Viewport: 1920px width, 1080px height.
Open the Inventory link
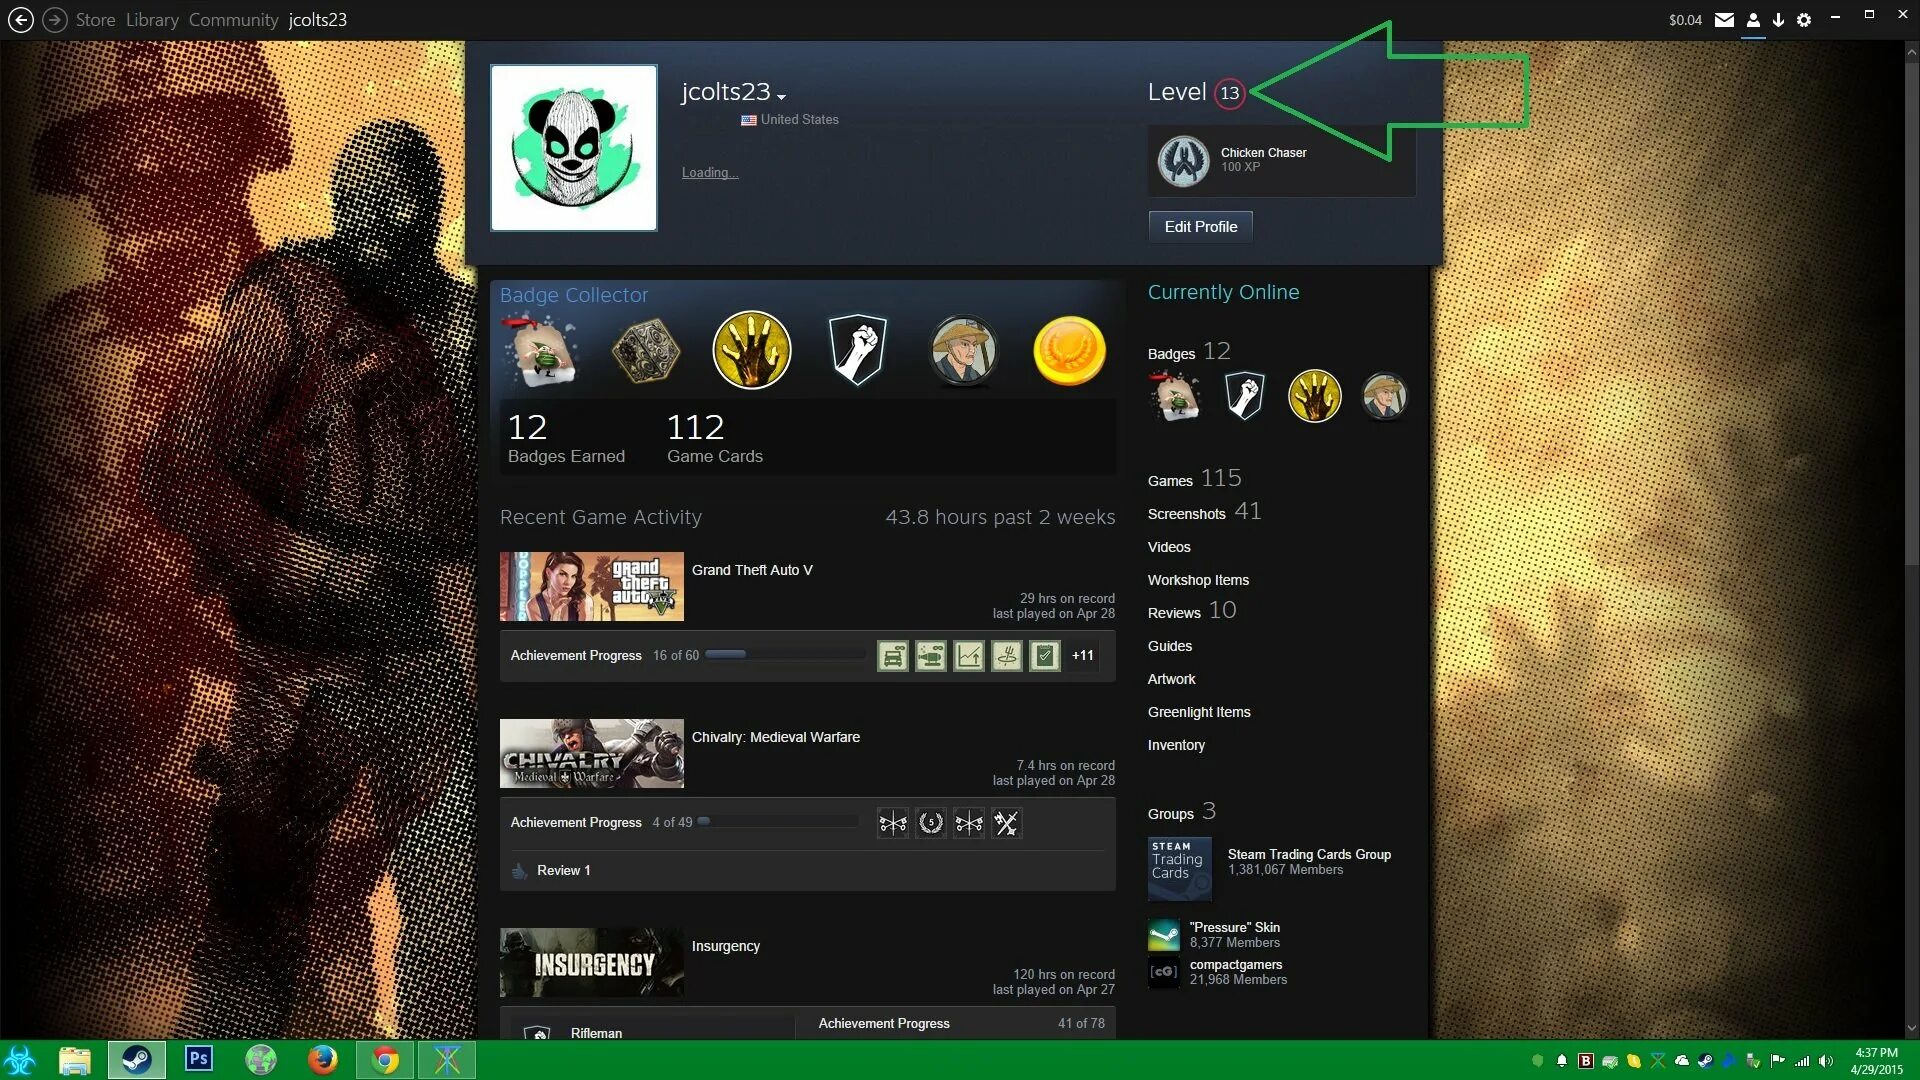[x=1176, y=745]
